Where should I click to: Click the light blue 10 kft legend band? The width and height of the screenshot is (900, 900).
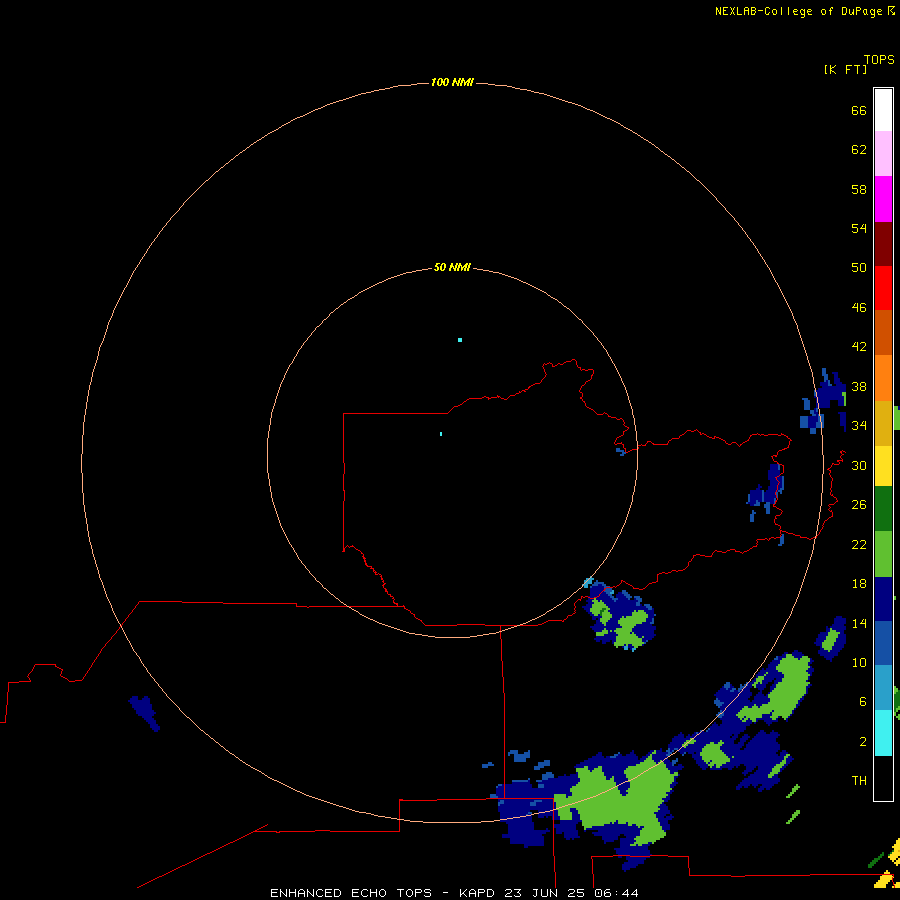(x=883, y=687)
